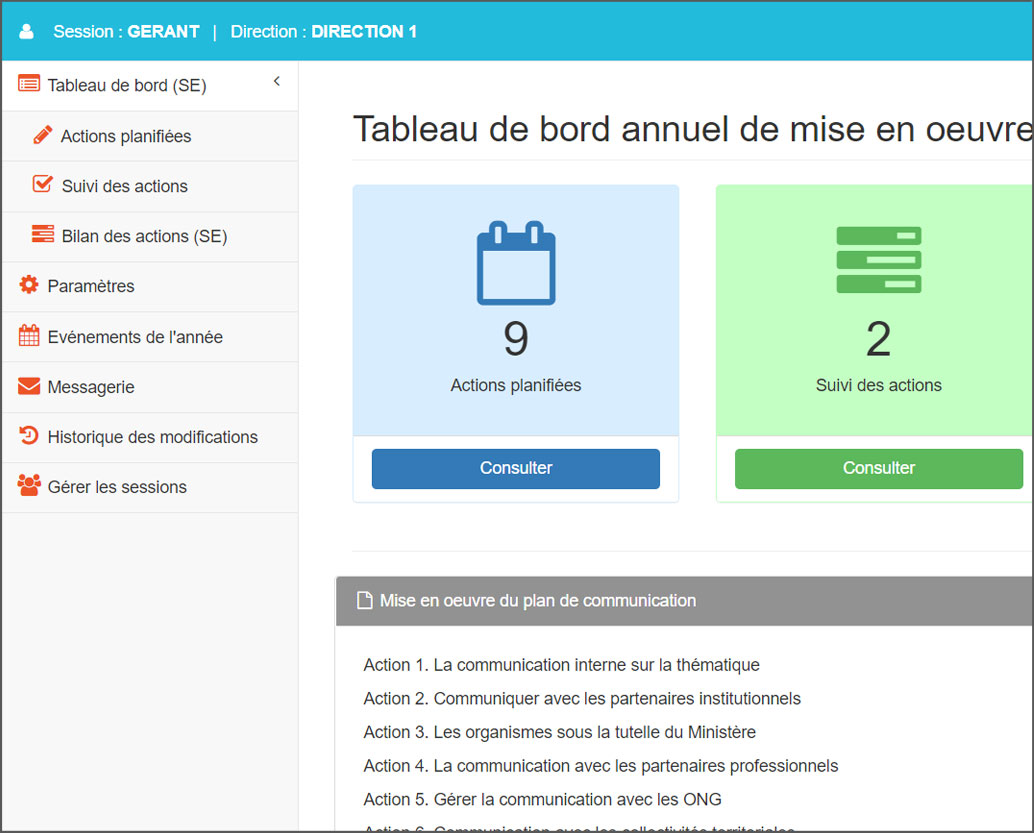The image size is (1034, 833).
Task: Click the calendar icon for Evénements de l'année
Action: [x=29, y=335]
